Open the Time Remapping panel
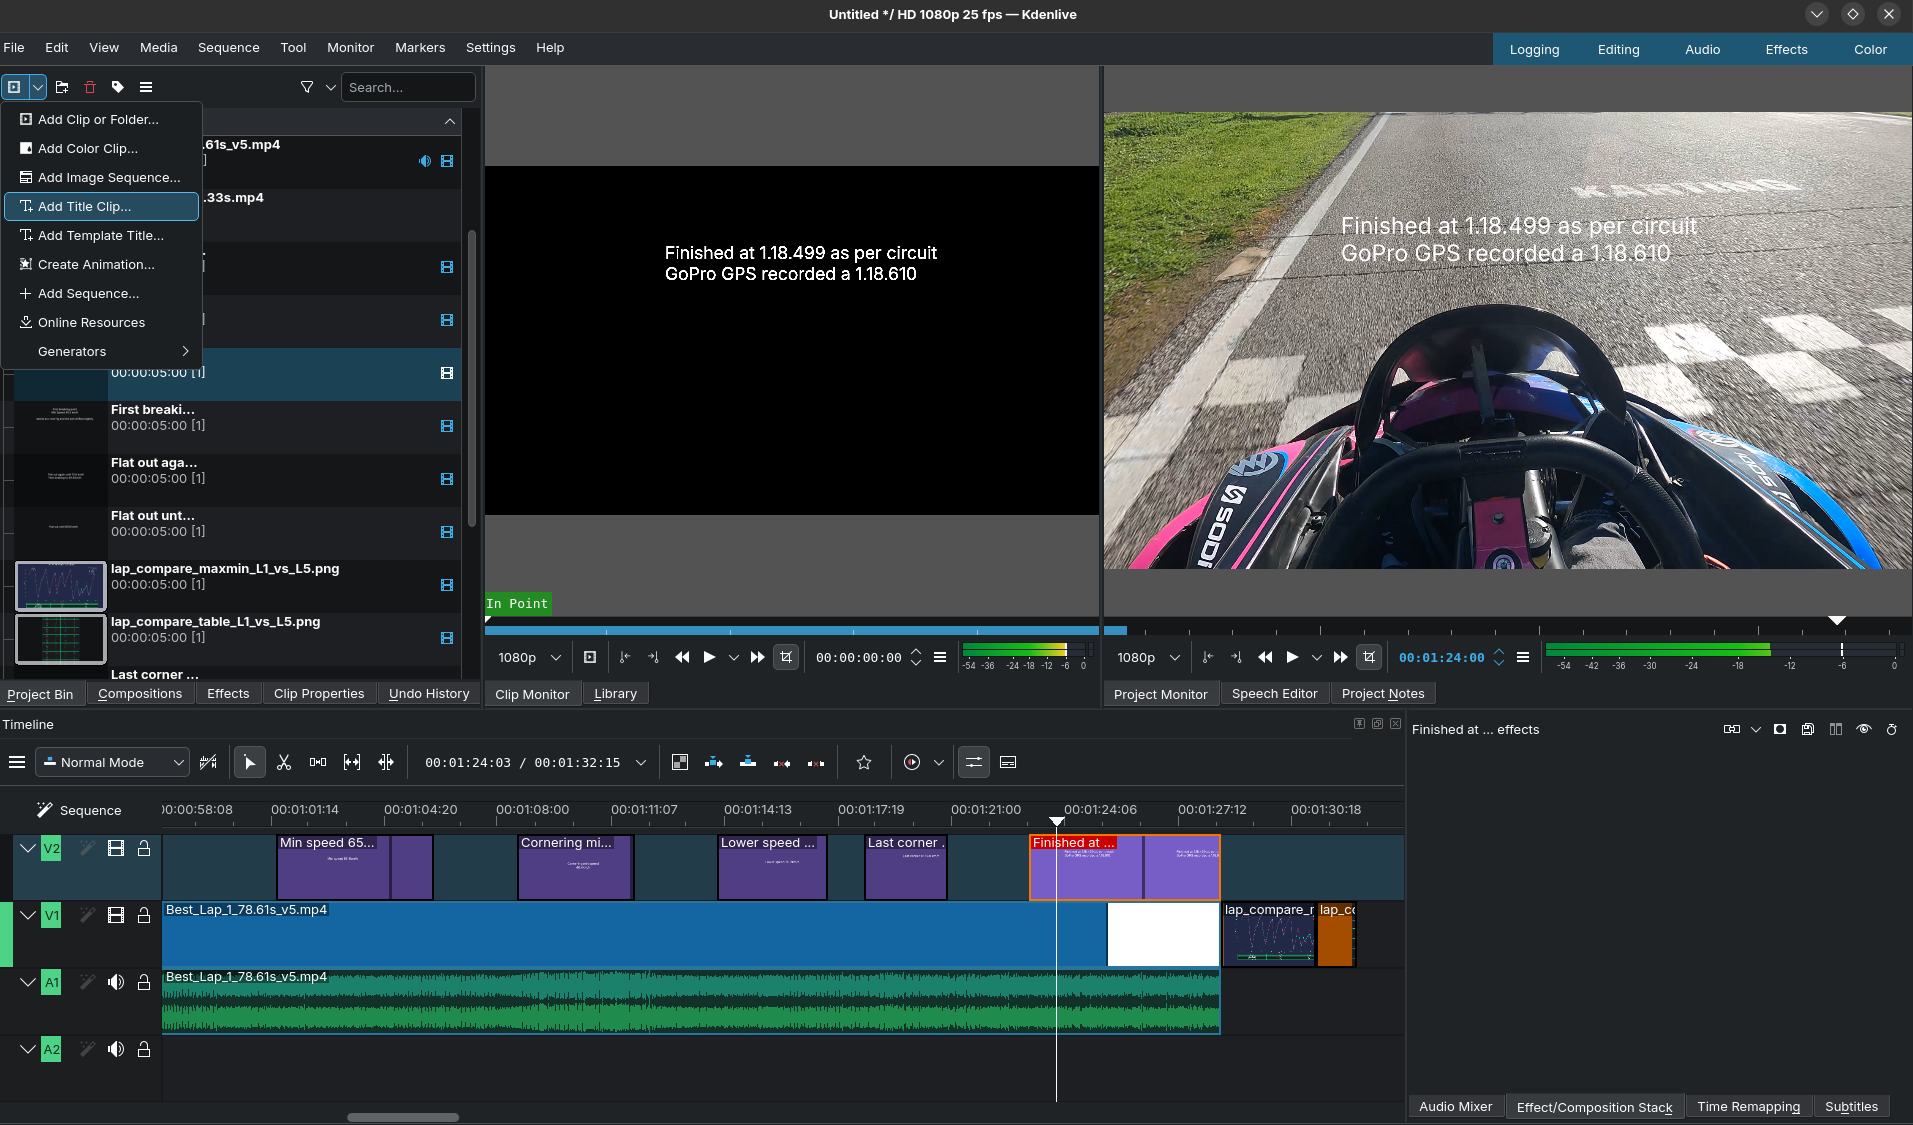1913x1125 pixels. [x=1748, y=1107]
